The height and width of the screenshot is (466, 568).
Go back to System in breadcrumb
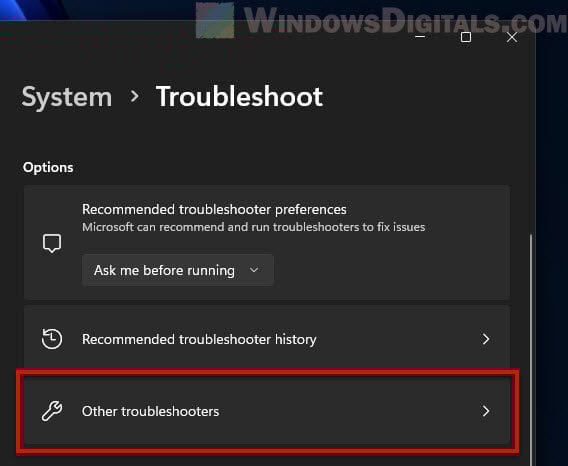point(67,97)
